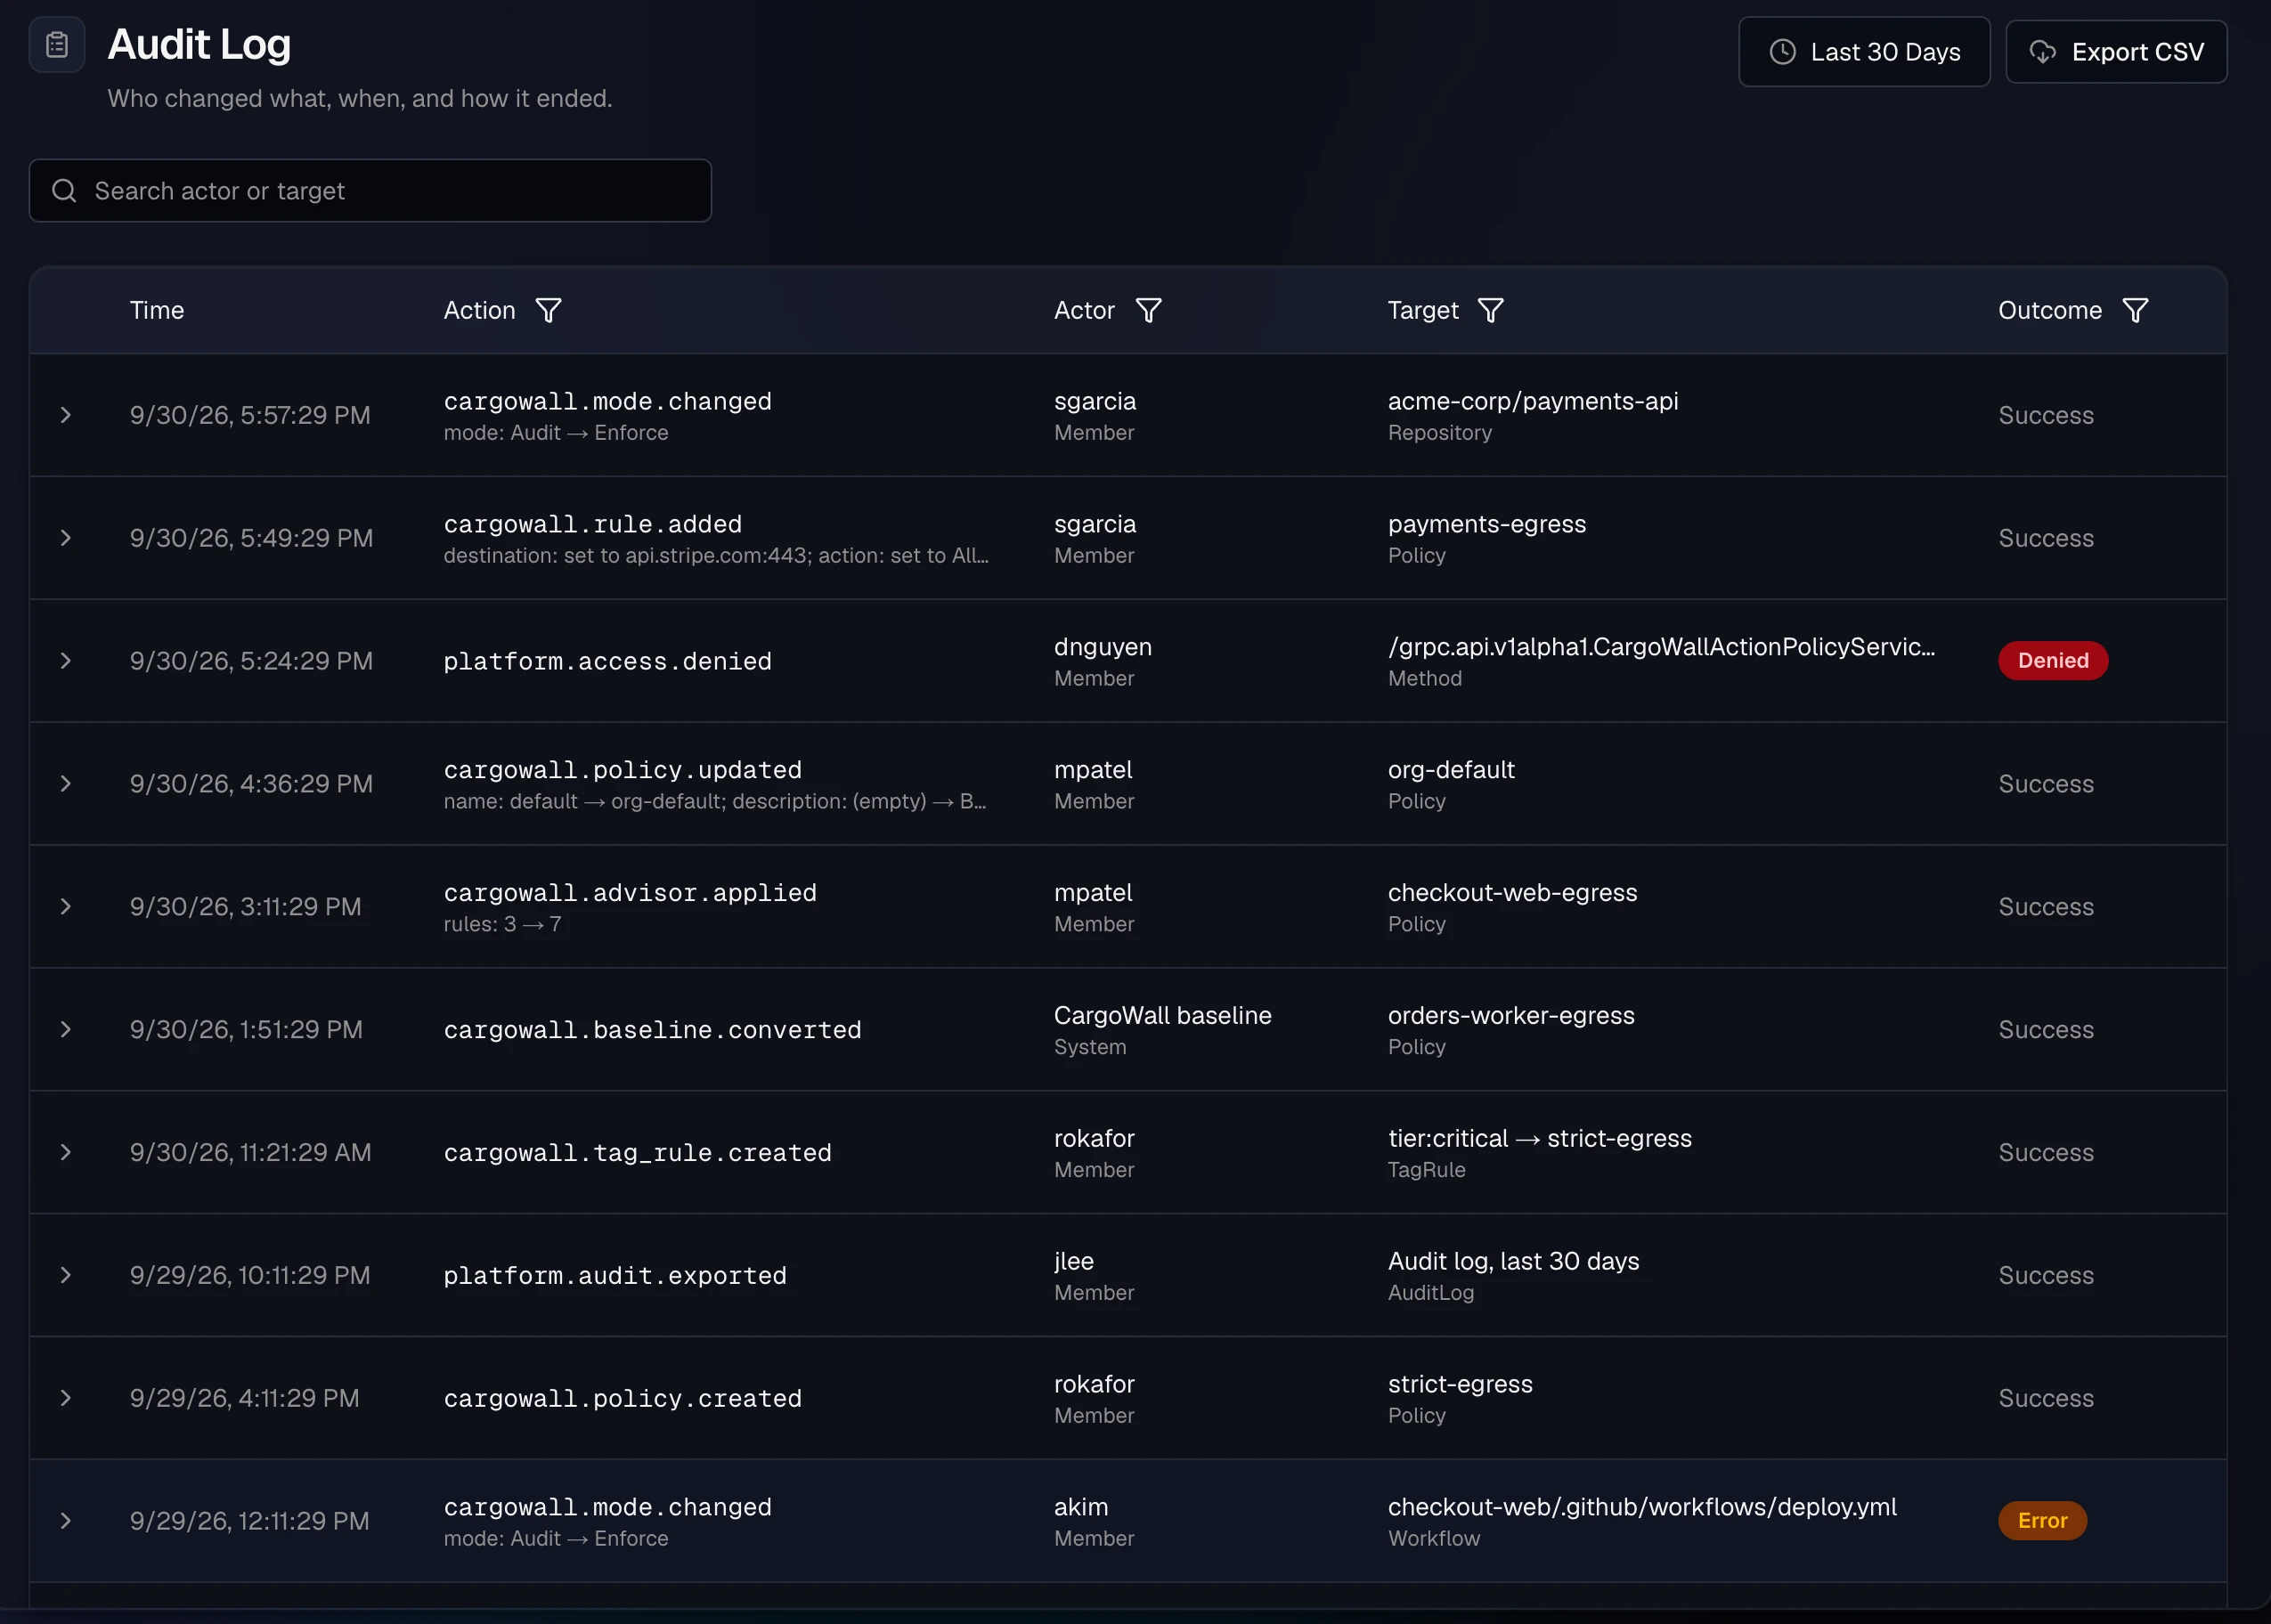
Task: Click the Action column header label
Action: pyautogui.click(x=480, y=311)
